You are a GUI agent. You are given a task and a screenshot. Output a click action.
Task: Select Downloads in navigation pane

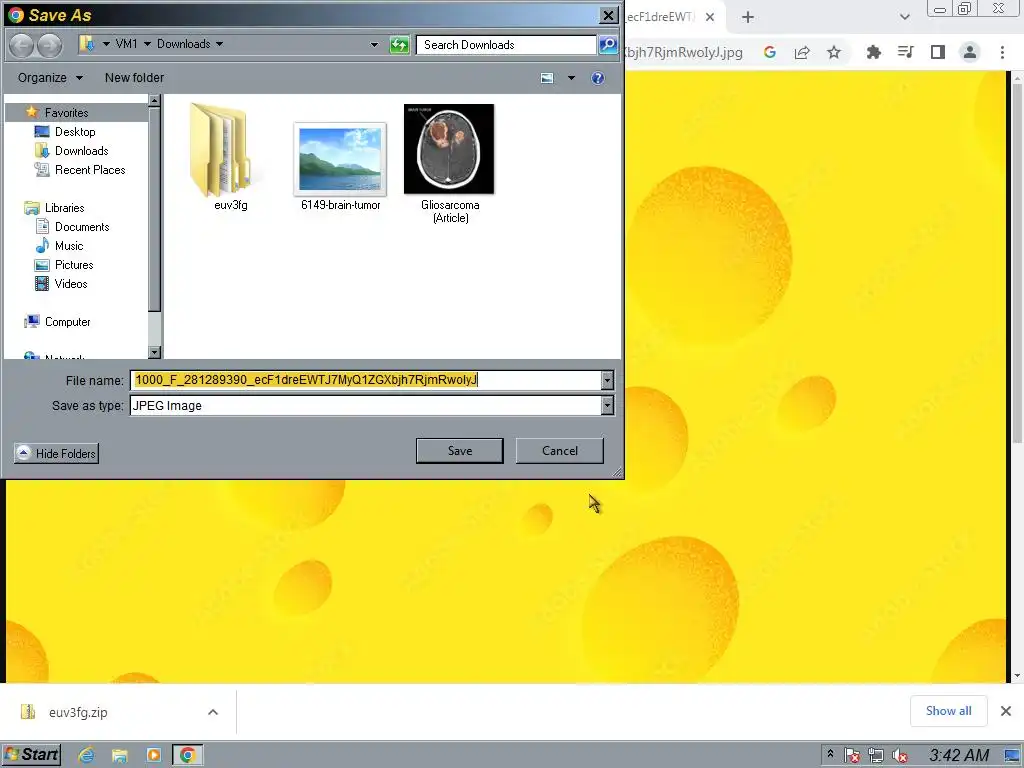coord(81,150)
